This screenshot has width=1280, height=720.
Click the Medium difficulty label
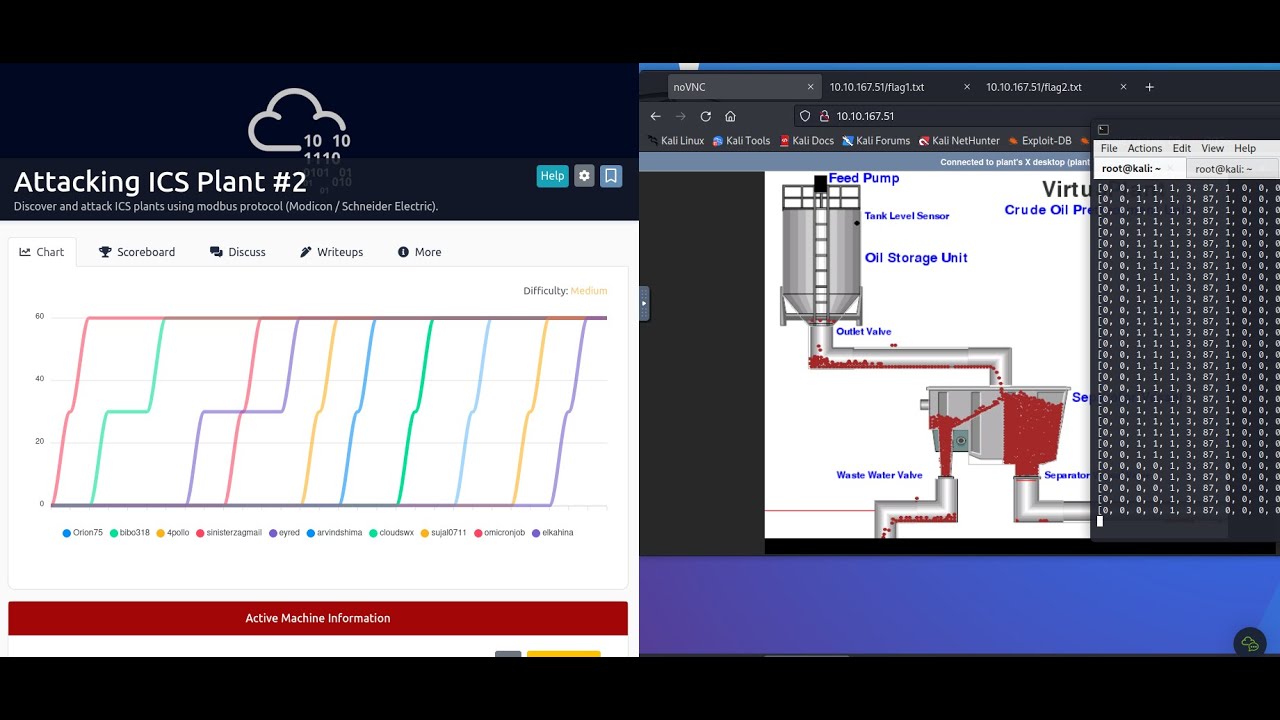589,291
